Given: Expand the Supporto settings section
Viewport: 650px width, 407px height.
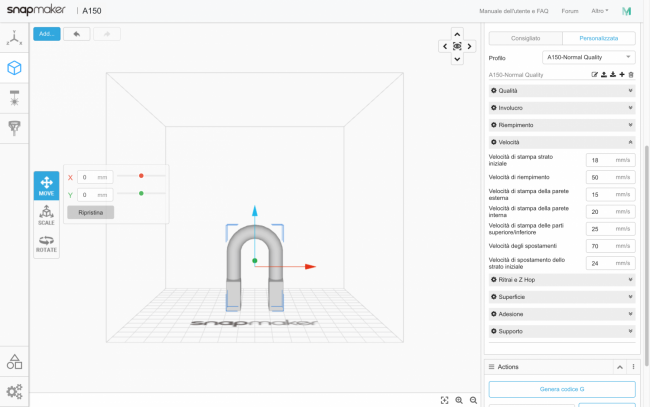Looking at the screenshot, I should pyautogui.click(x=561, y=331).
